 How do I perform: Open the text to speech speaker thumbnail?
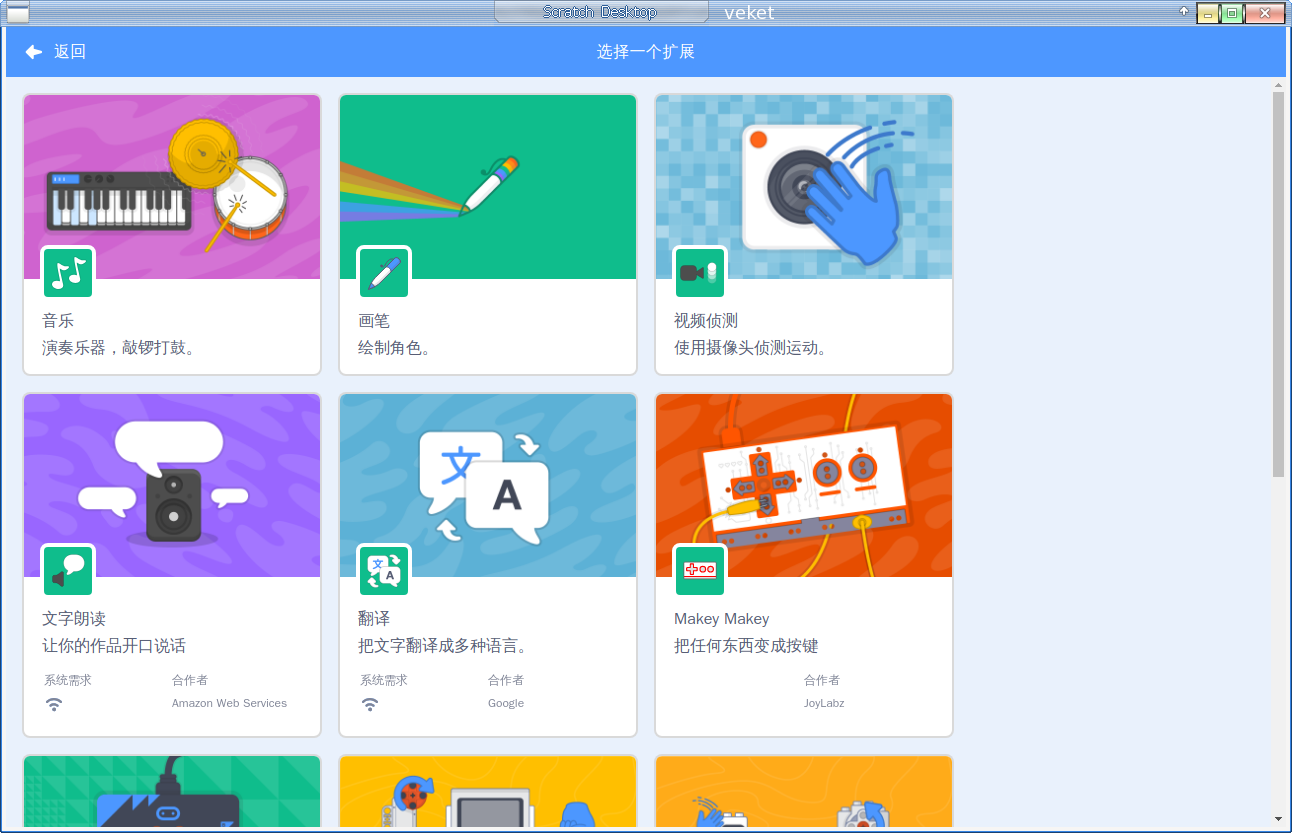point(172,486)
